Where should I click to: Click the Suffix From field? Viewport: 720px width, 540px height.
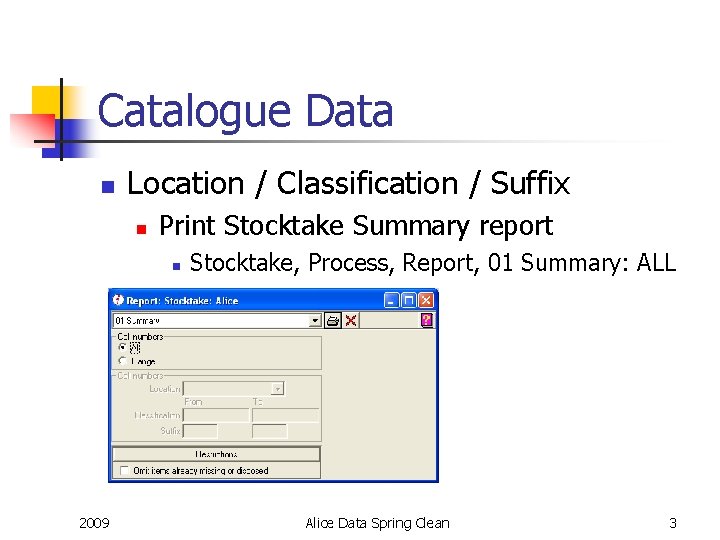200,431
